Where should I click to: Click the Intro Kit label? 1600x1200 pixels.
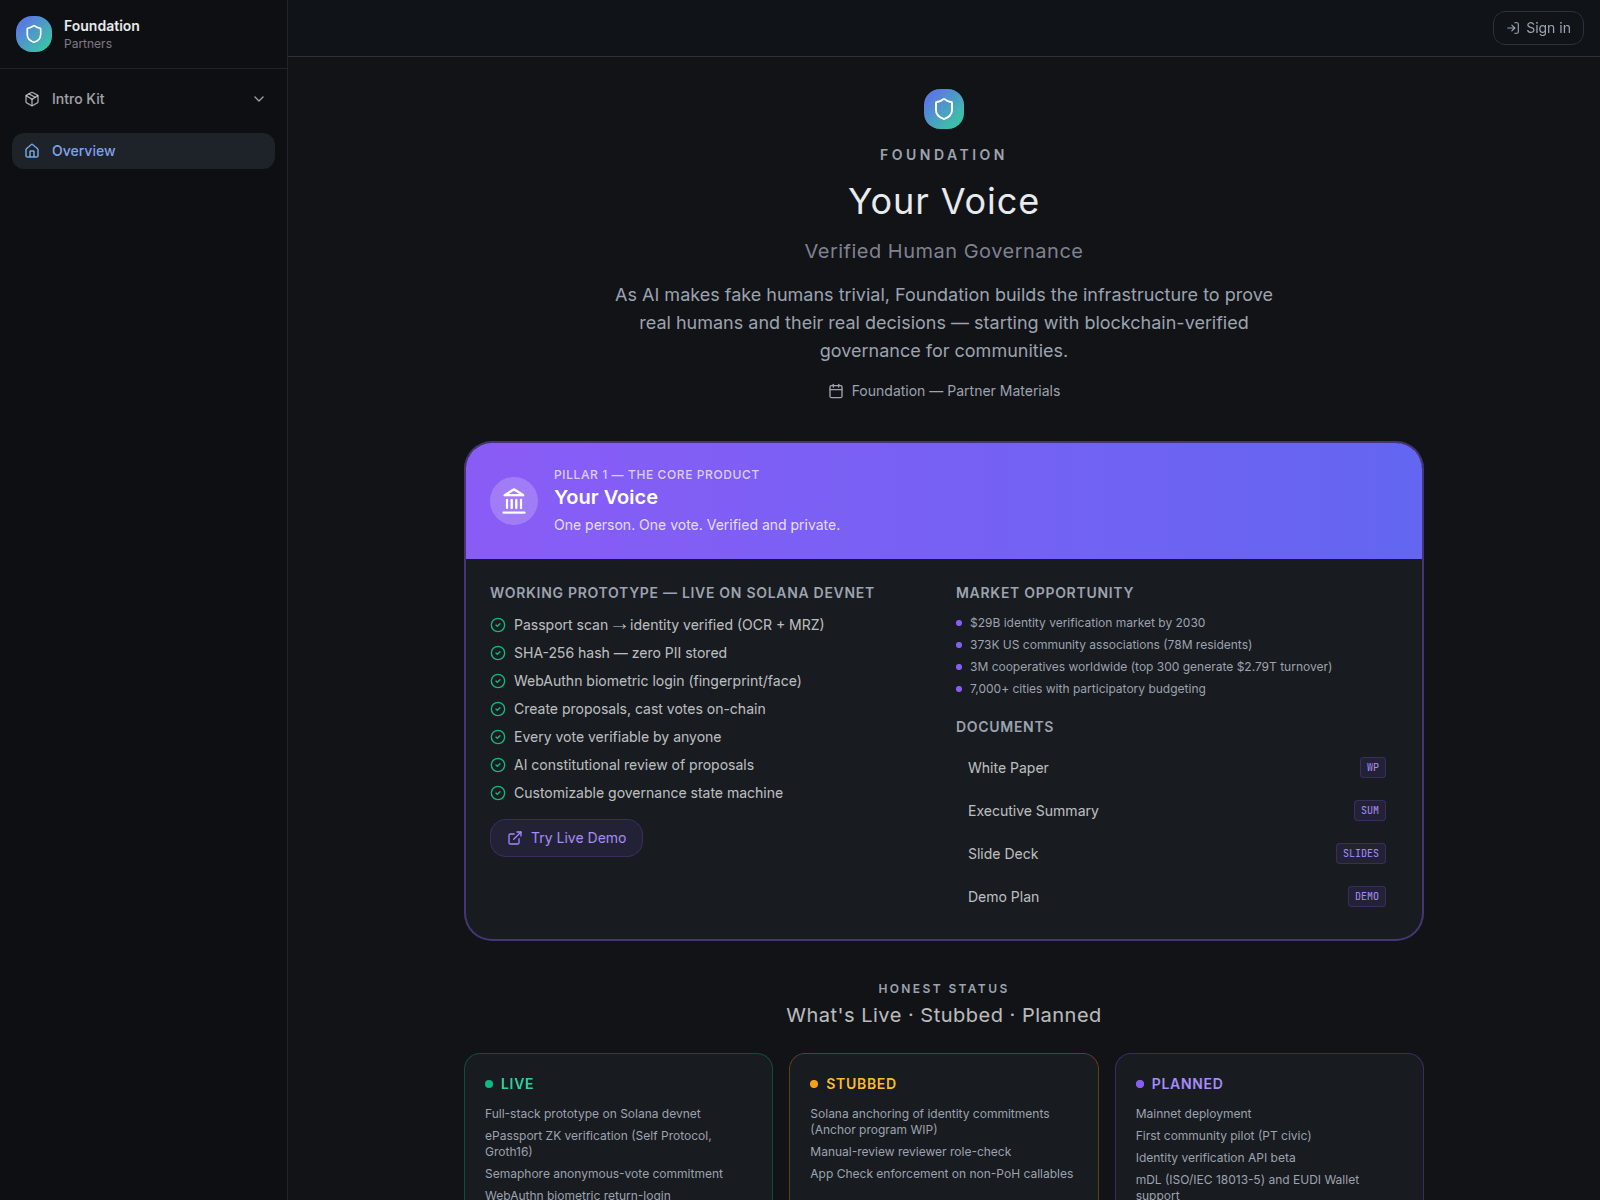[x=78, y=99]
